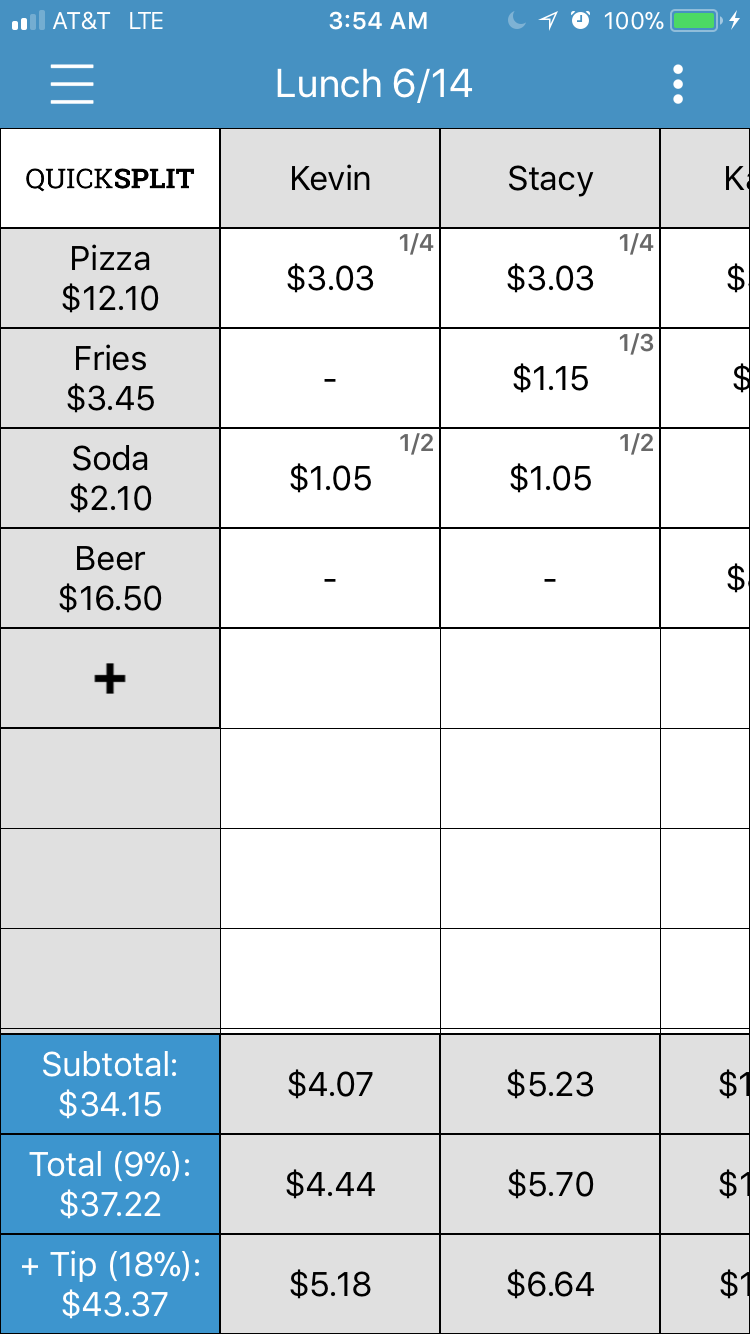
Task: Open the Beer $16.50 item row
Action: (110, 579)
